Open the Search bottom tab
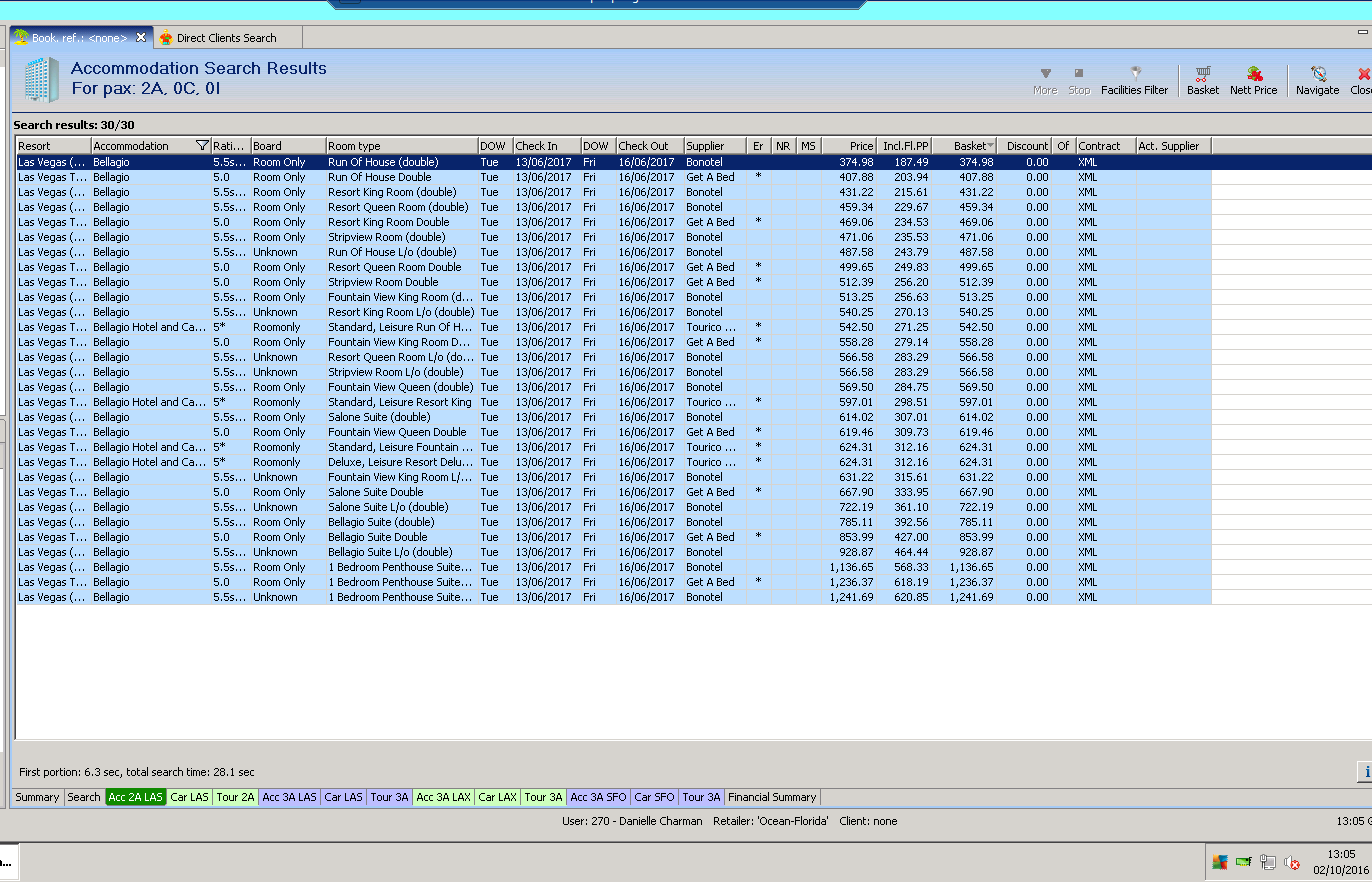 point(84,797)
